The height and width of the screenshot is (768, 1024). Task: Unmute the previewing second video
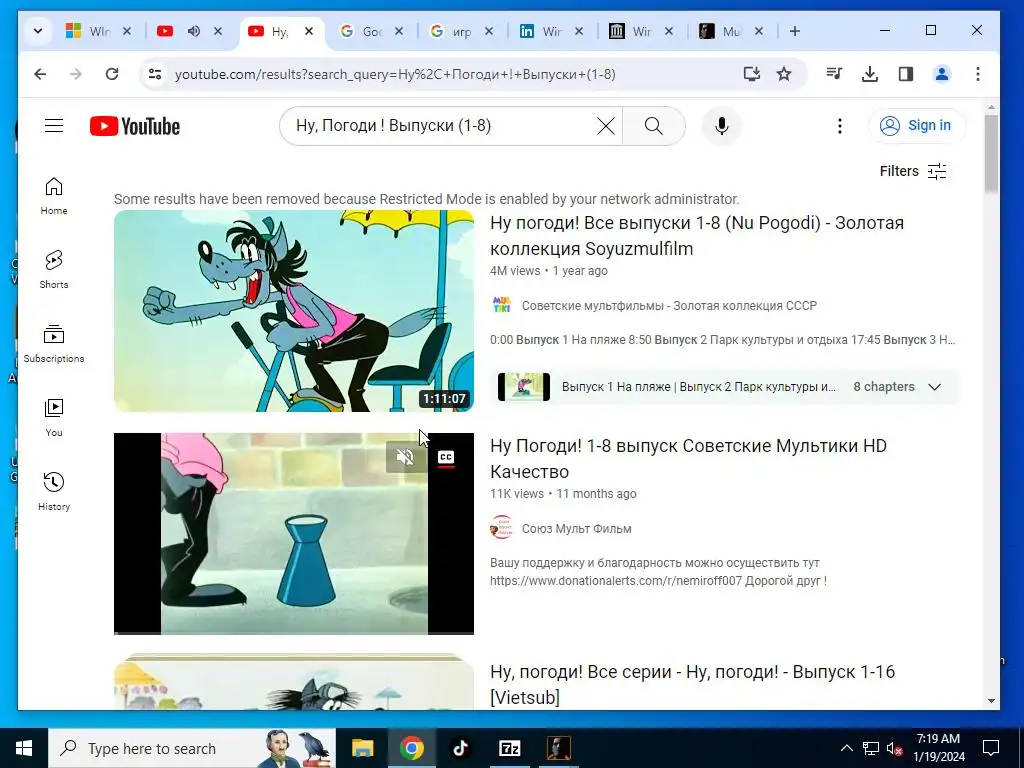click(405, 457)
